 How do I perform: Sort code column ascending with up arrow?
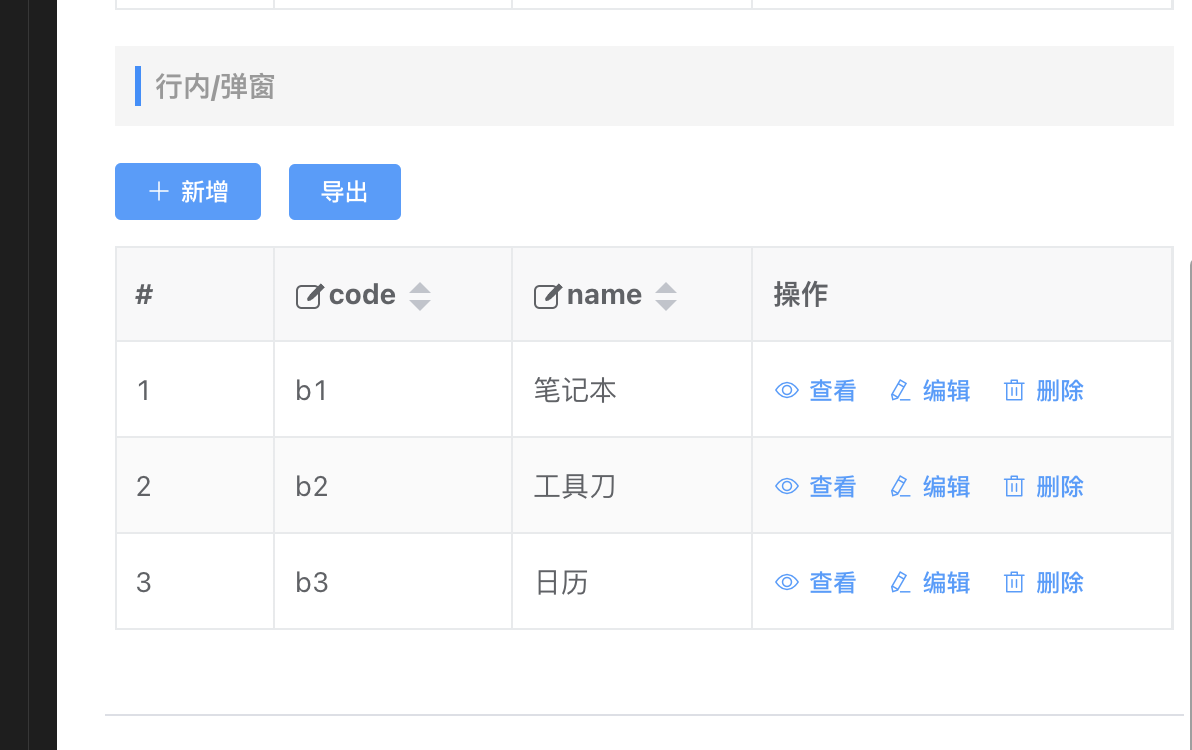click(x=420, y=289)
